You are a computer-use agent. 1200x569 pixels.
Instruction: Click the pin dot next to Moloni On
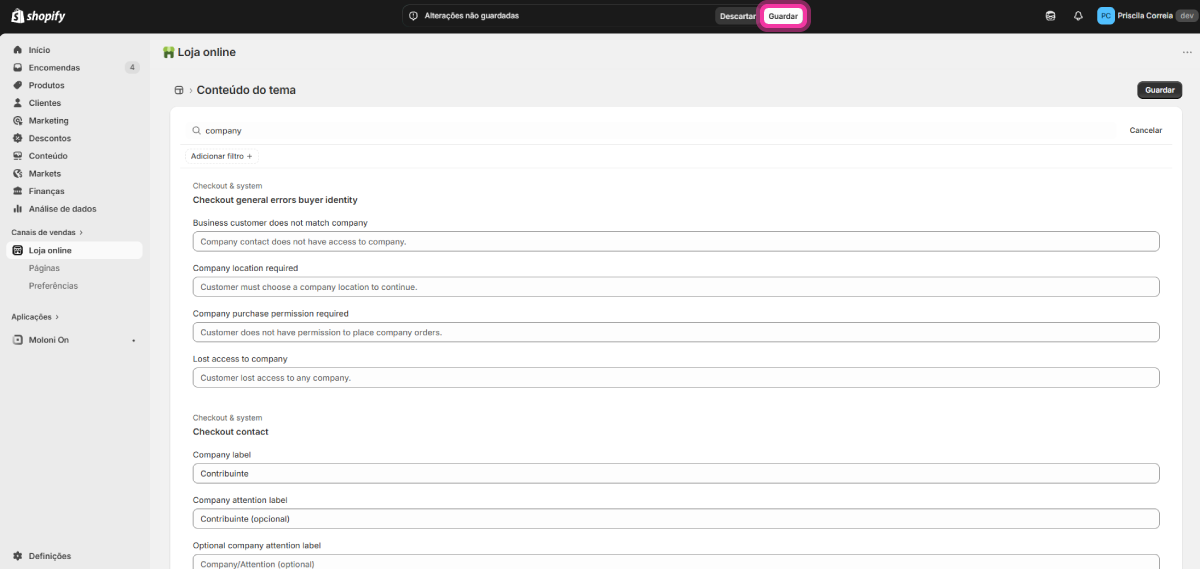click(134, 340)
